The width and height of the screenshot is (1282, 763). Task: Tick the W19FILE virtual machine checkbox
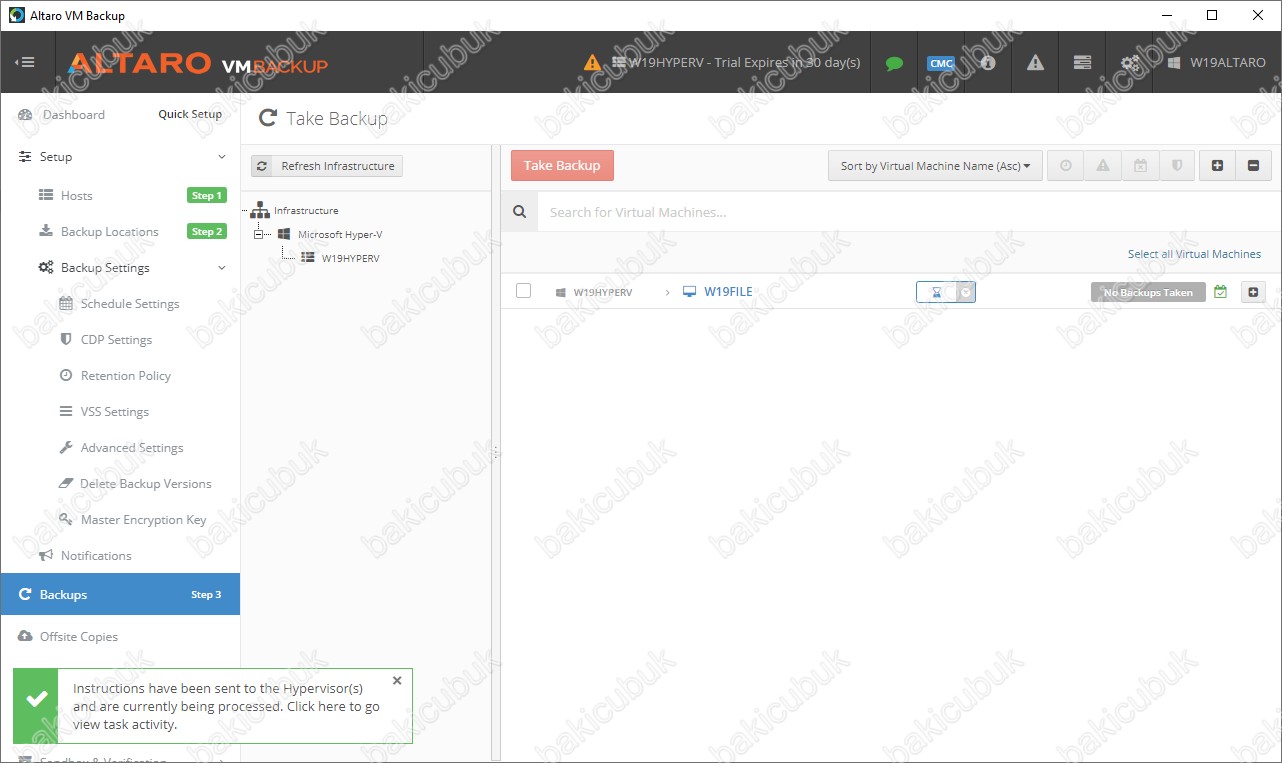523,291
